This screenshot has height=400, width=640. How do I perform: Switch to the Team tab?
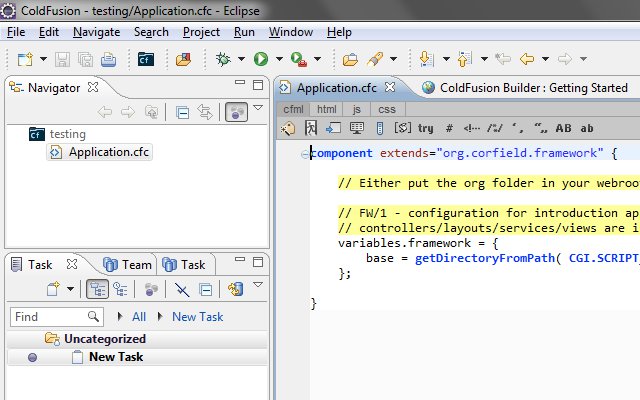tap(128, 264)
